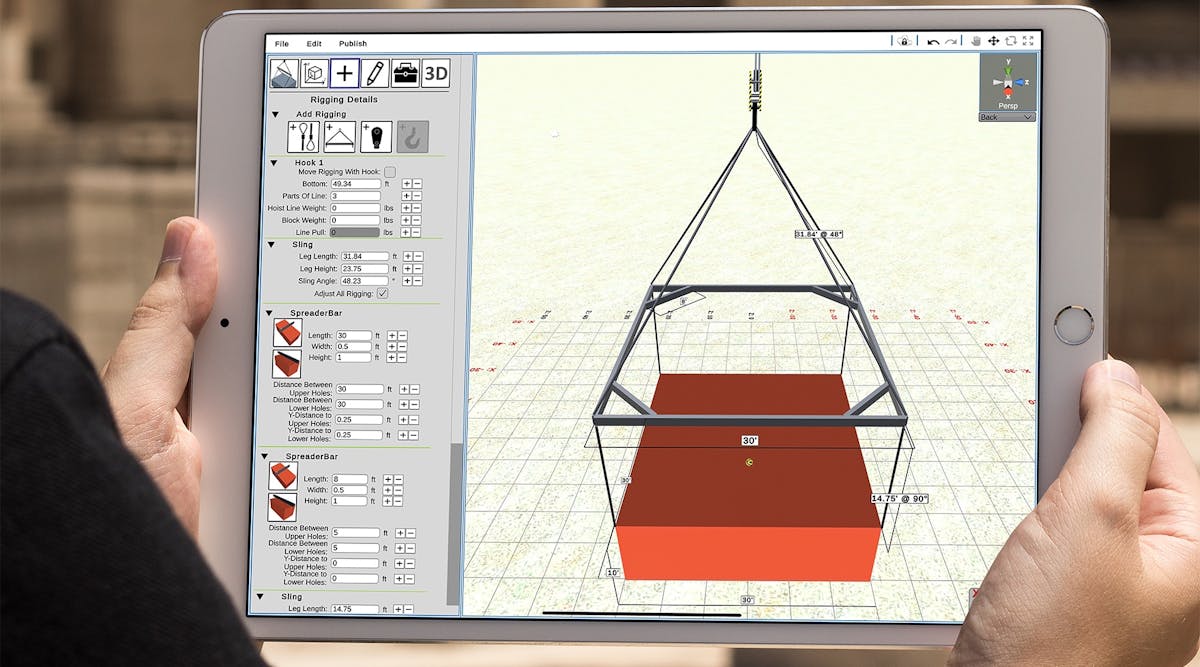The height and width of the screenshot is (667, 1200).
Task: Add a sling with the Add Sling icon
Action: coord(303,136)
